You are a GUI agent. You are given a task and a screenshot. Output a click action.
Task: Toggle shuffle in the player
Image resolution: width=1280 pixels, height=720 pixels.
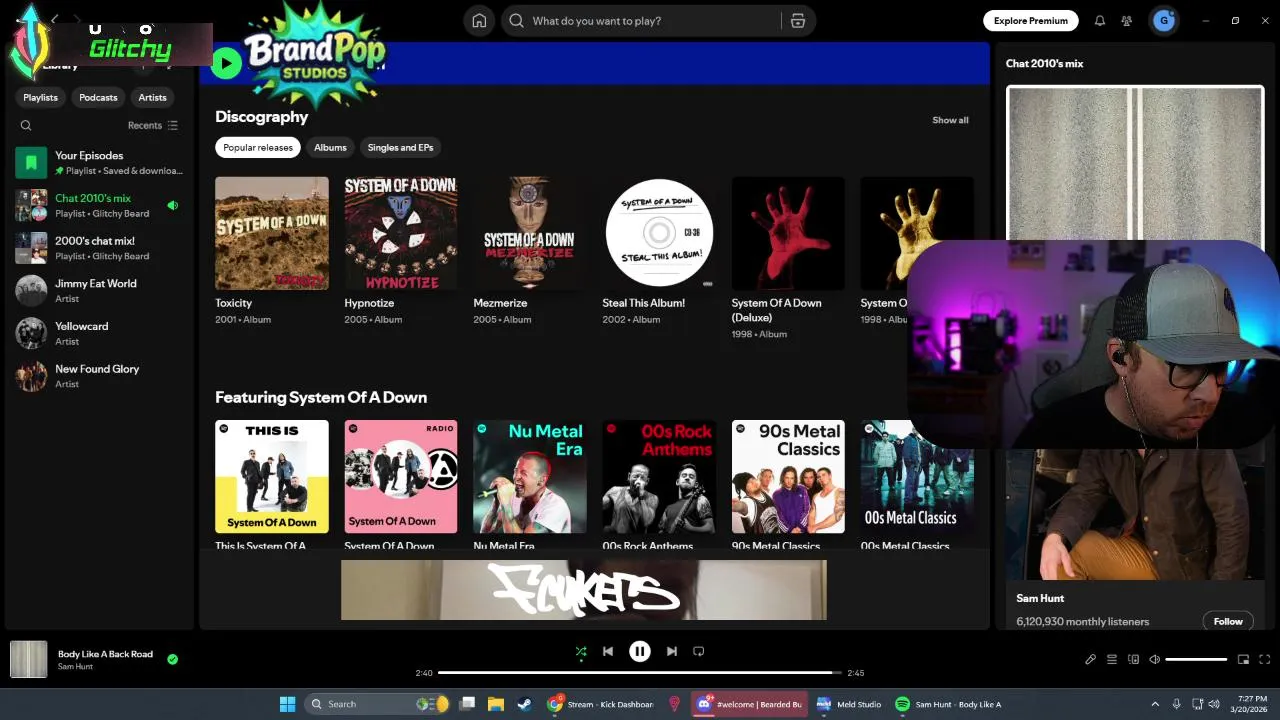click(581, 651)
